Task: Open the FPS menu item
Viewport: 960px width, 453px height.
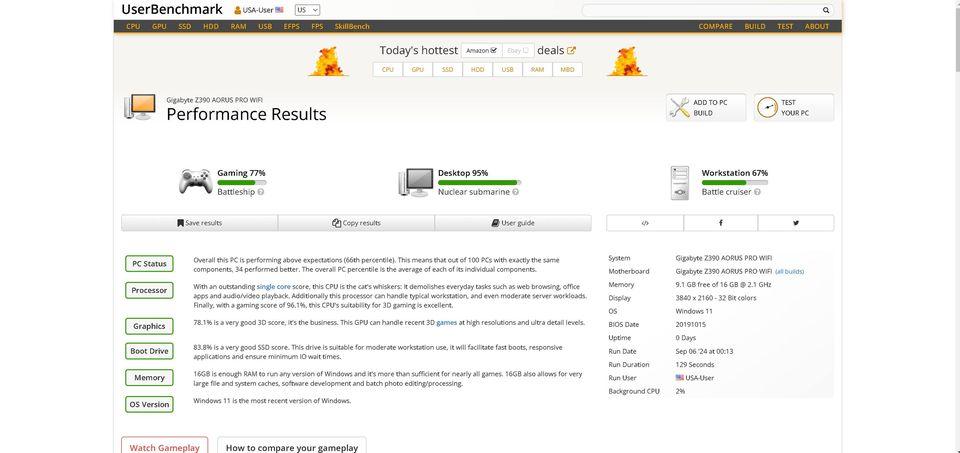Action: coord(317,26)
